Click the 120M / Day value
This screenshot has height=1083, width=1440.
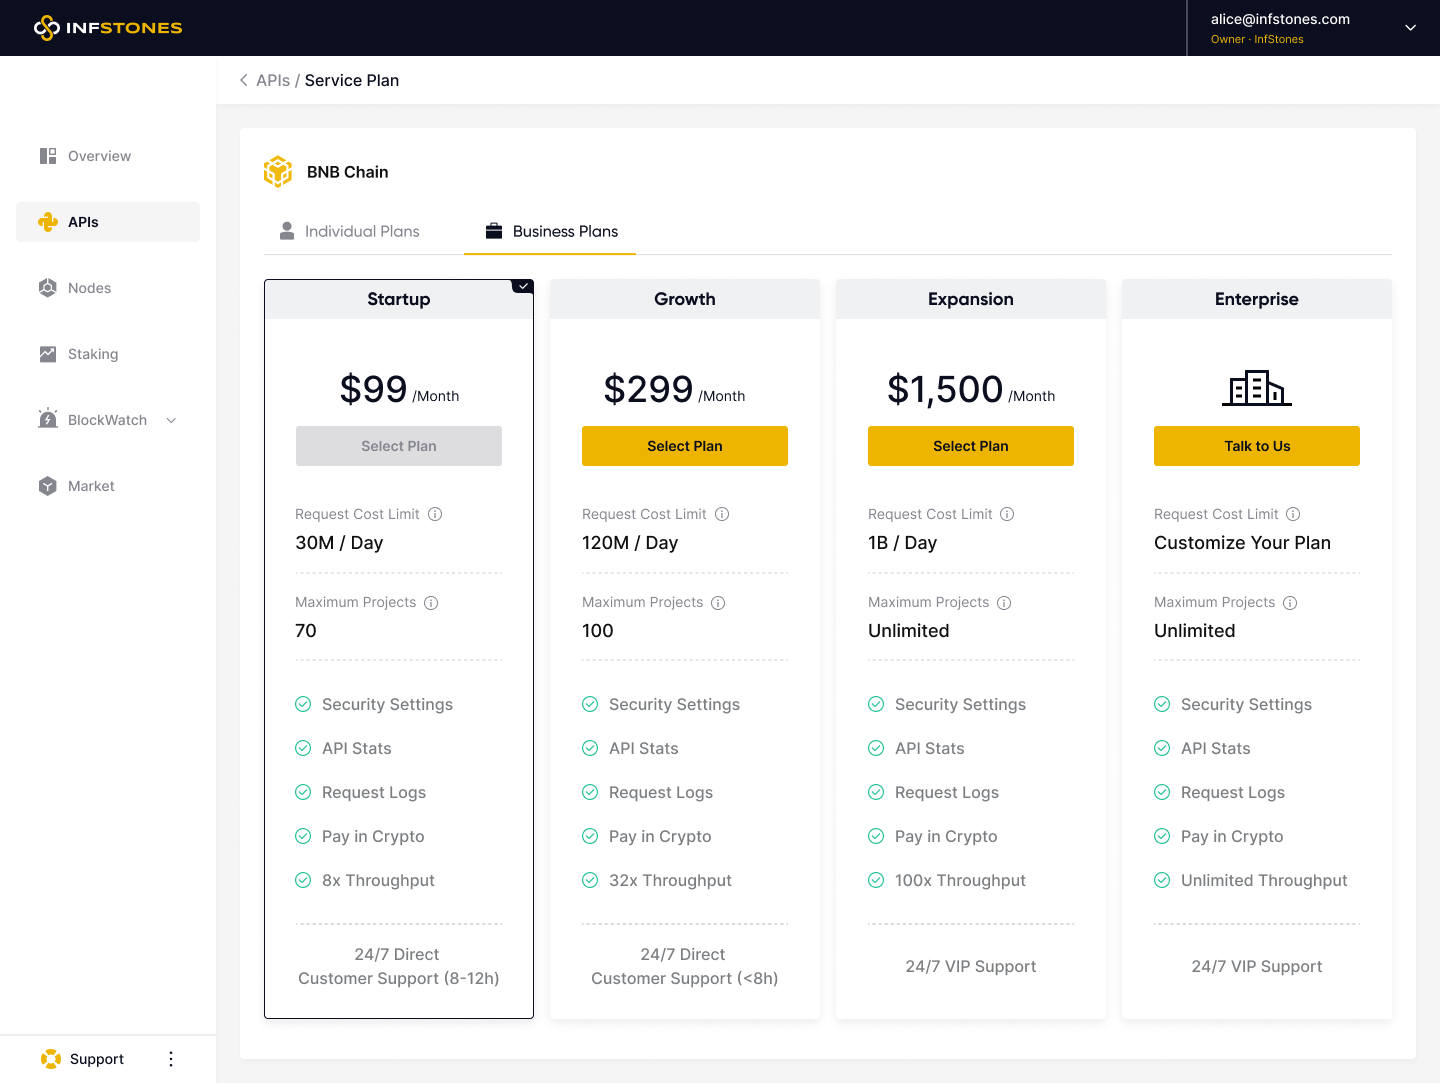coord(630,543)
